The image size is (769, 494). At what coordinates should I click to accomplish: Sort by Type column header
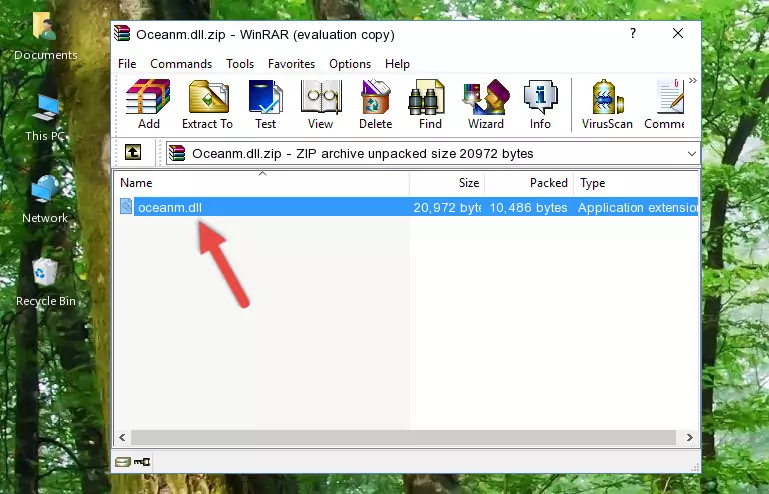point(636,183)
